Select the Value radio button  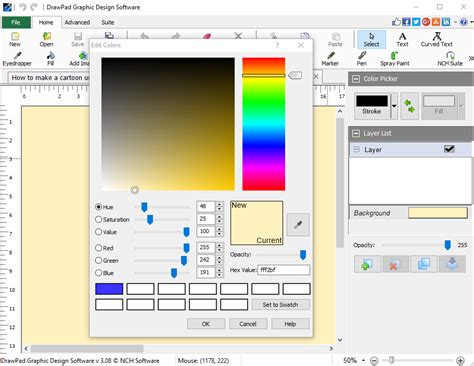click(x=98, y=232)
